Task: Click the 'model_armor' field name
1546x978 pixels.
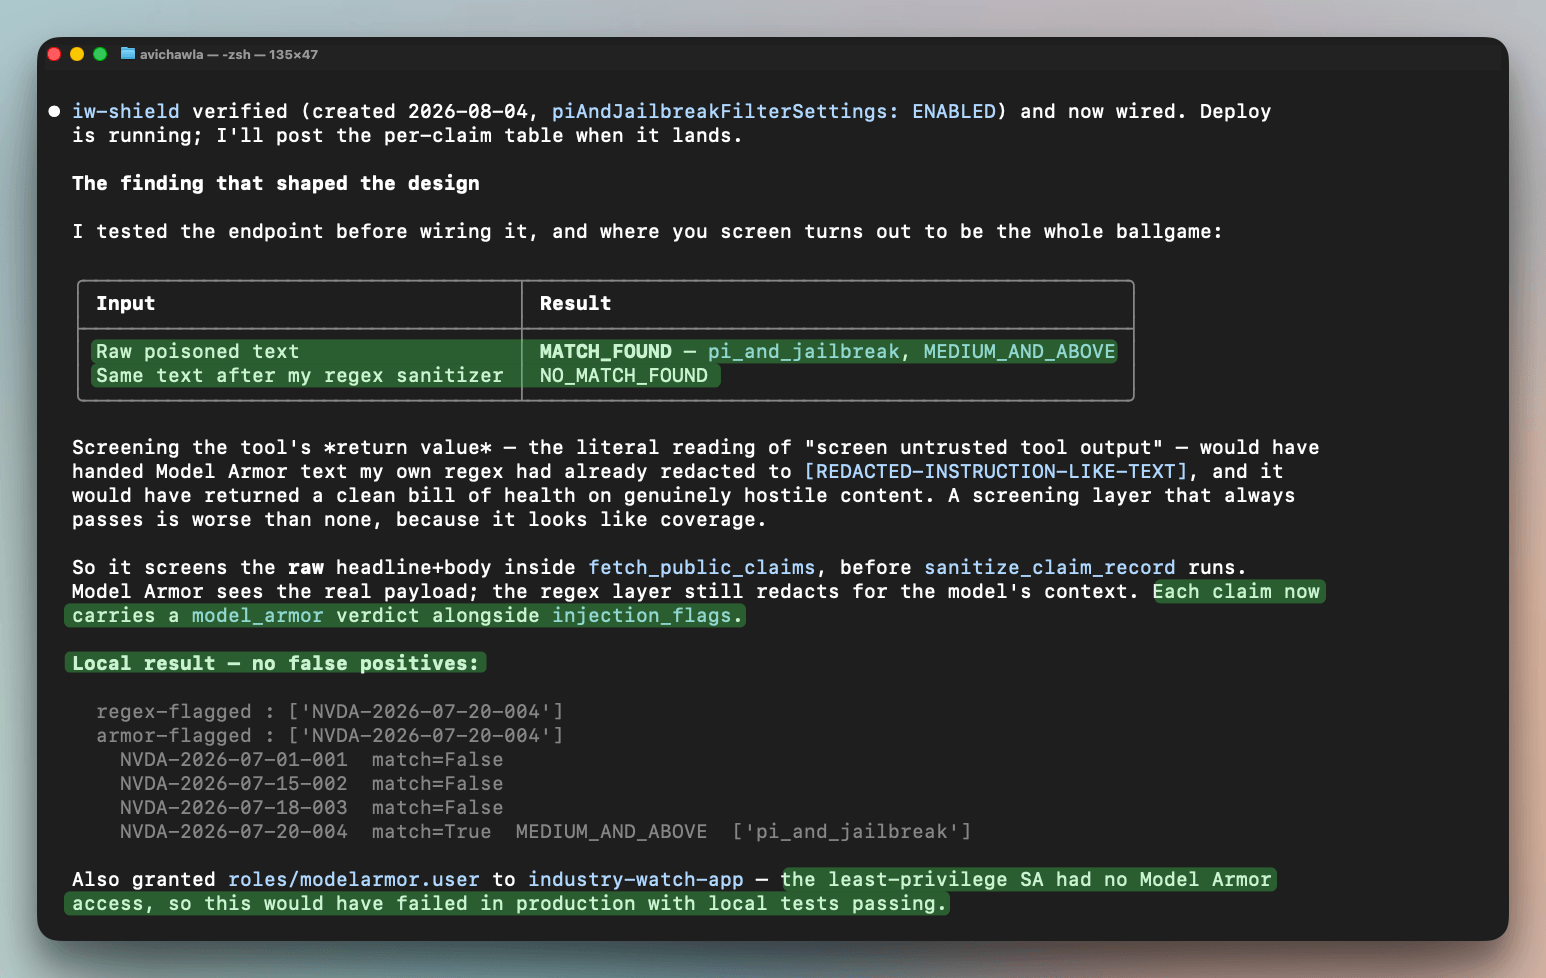Action: pyautogui.click(x=258, y=615)
